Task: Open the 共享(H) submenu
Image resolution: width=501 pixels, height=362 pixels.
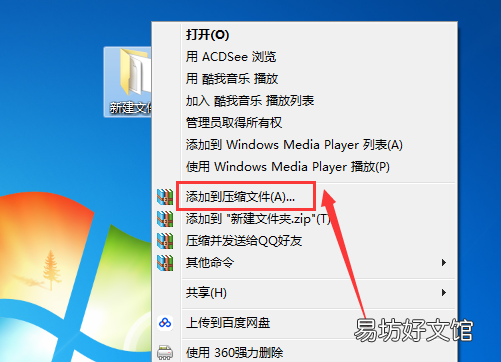Action: pyautogui.click(x=304, y=293)
